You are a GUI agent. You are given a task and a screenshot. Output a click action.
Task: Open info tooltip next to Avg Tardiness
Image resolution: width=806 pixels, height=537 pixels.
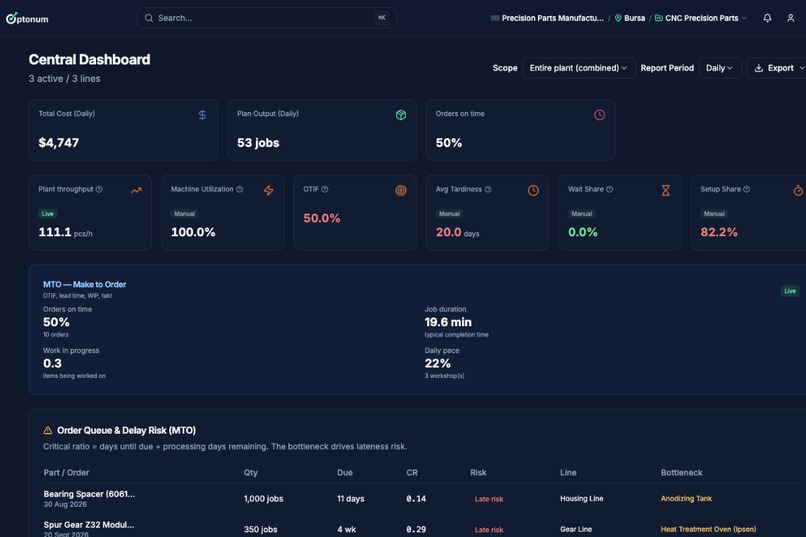click(x=488, y=189)
